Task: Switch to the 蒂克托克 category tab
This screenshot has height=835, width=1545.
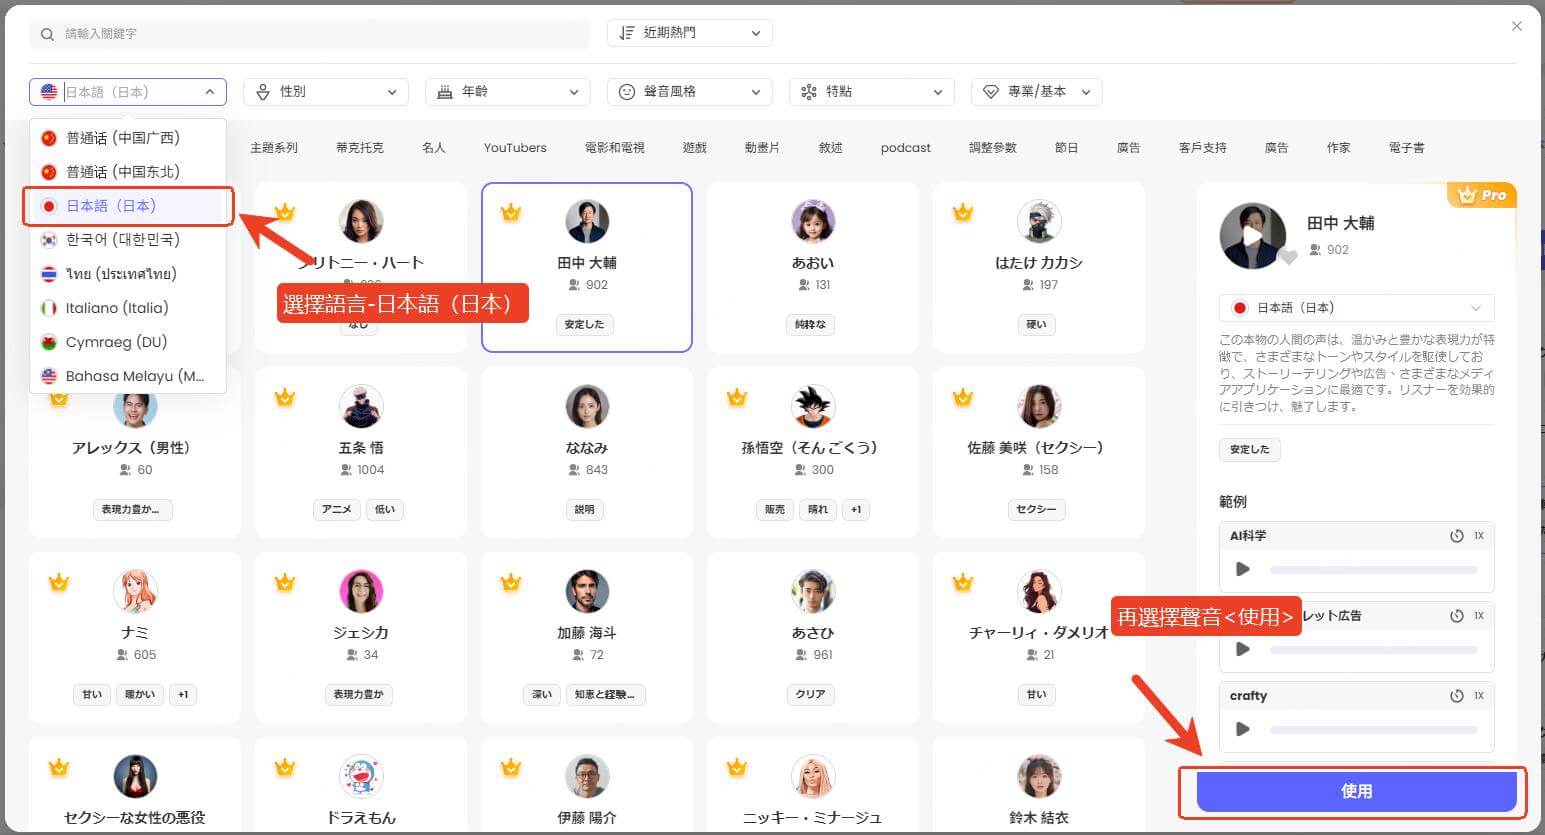Action: point(360,148)
